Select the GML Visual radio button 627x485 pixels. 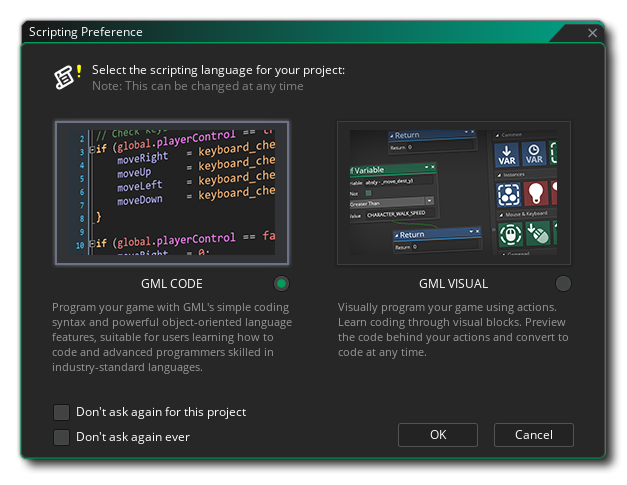[x=563, y=284]
